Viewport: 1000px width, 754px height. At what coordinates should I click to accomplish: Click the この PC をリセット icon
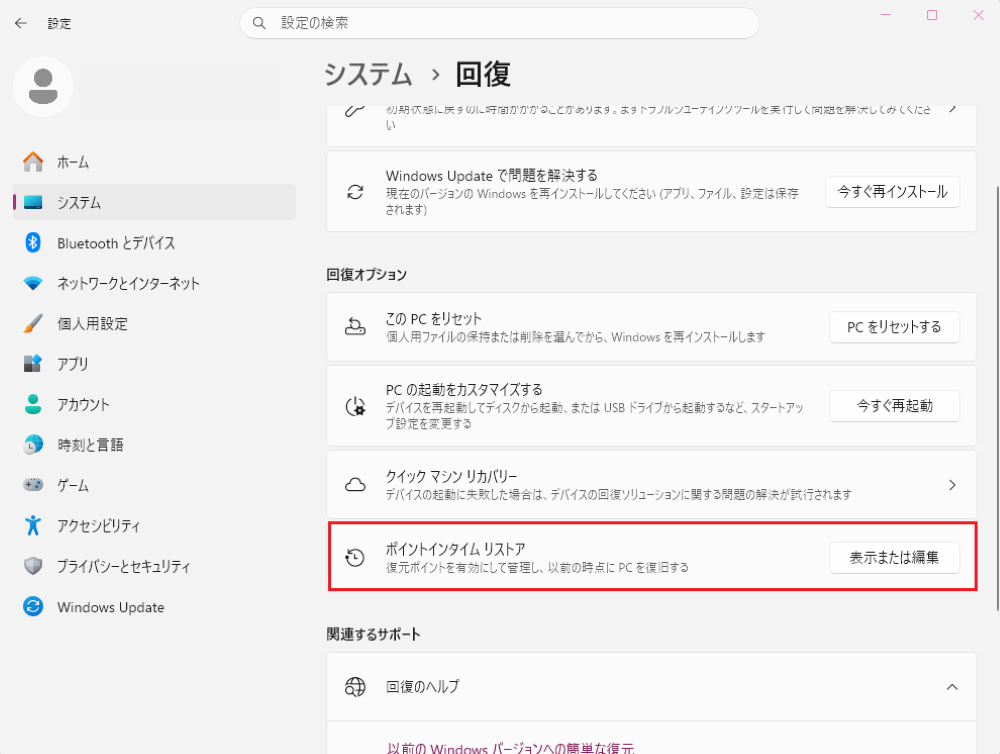(355, 327)
